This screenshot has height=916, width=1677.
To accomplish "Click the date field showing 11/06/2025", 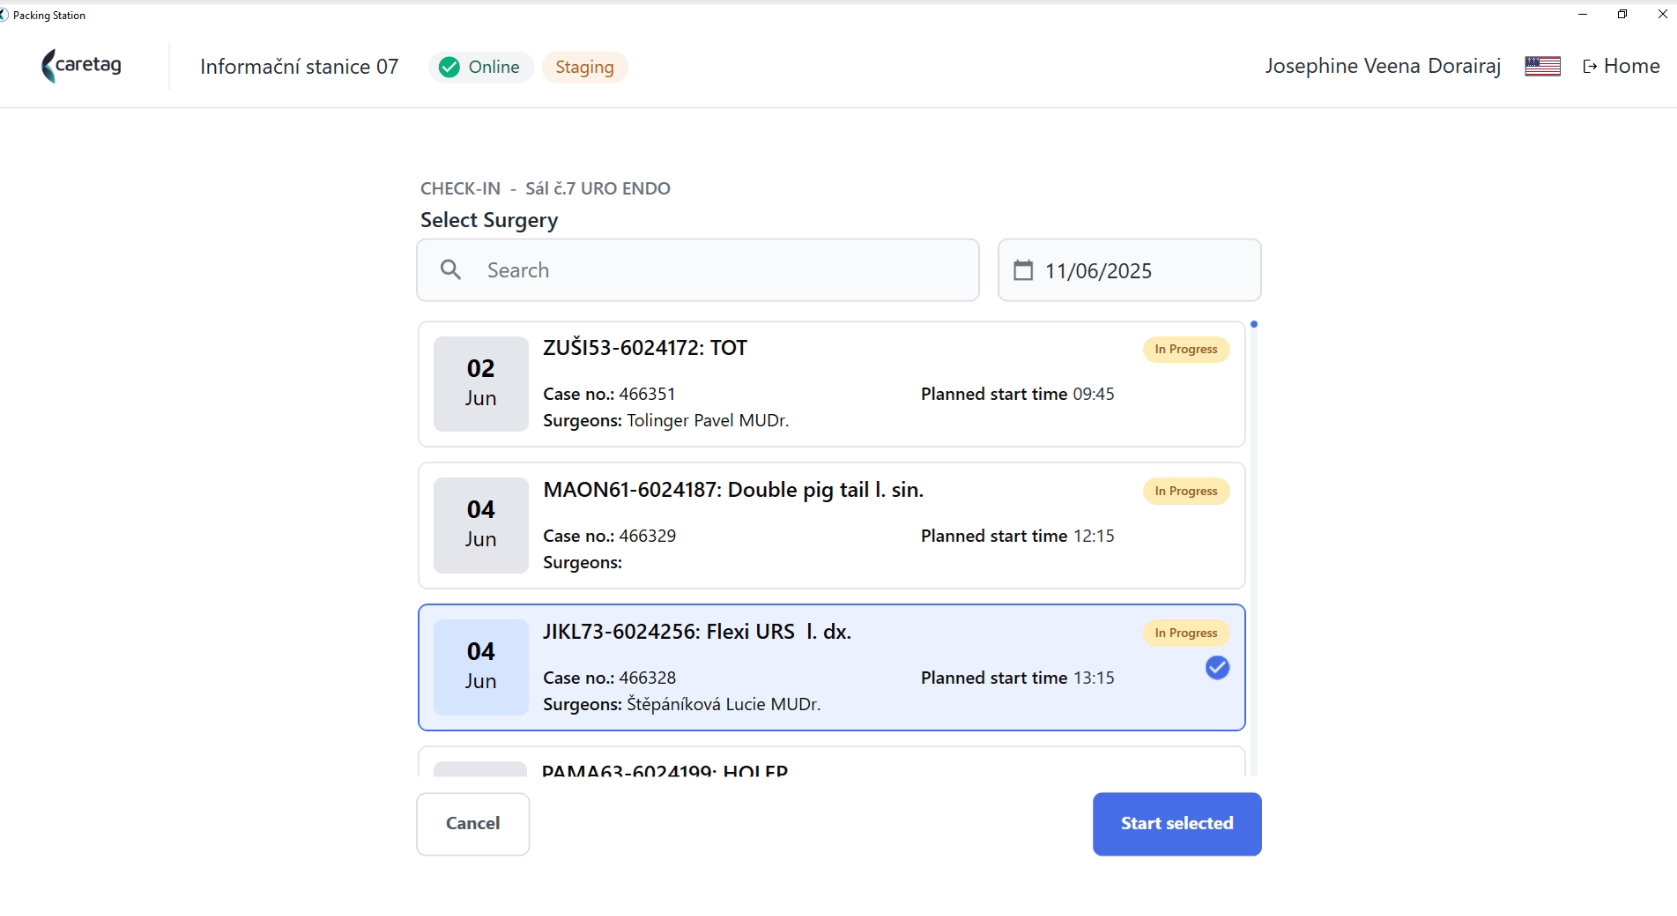I will tap(1129, 270).
